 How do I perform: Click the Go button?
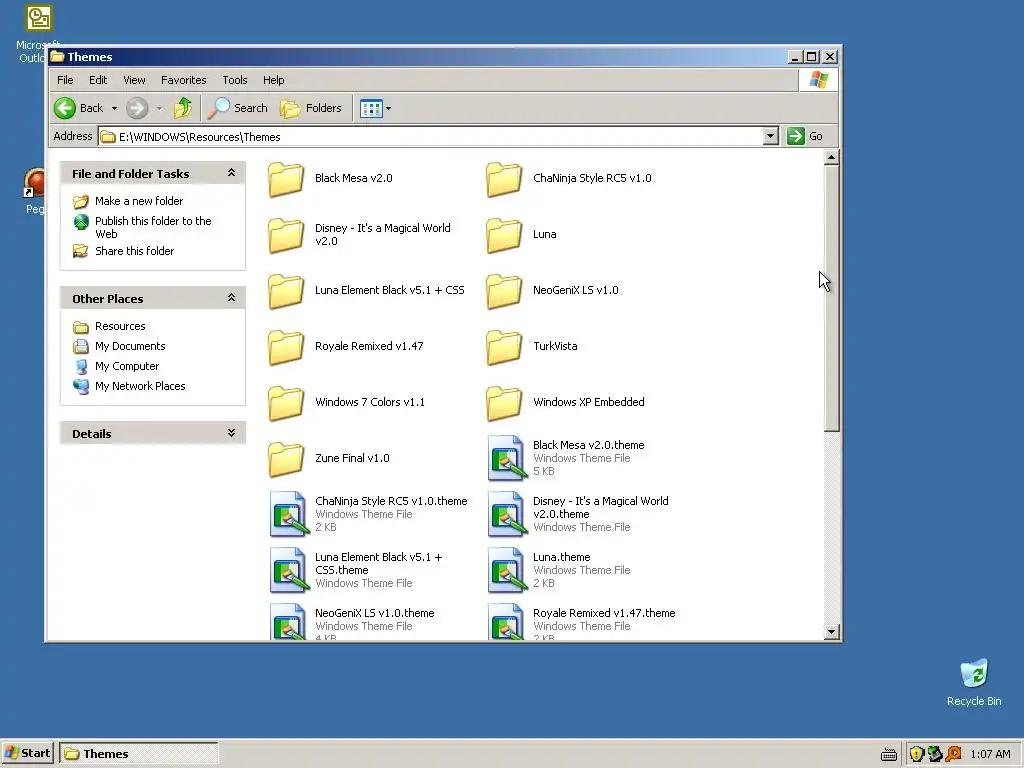(805, 136)
